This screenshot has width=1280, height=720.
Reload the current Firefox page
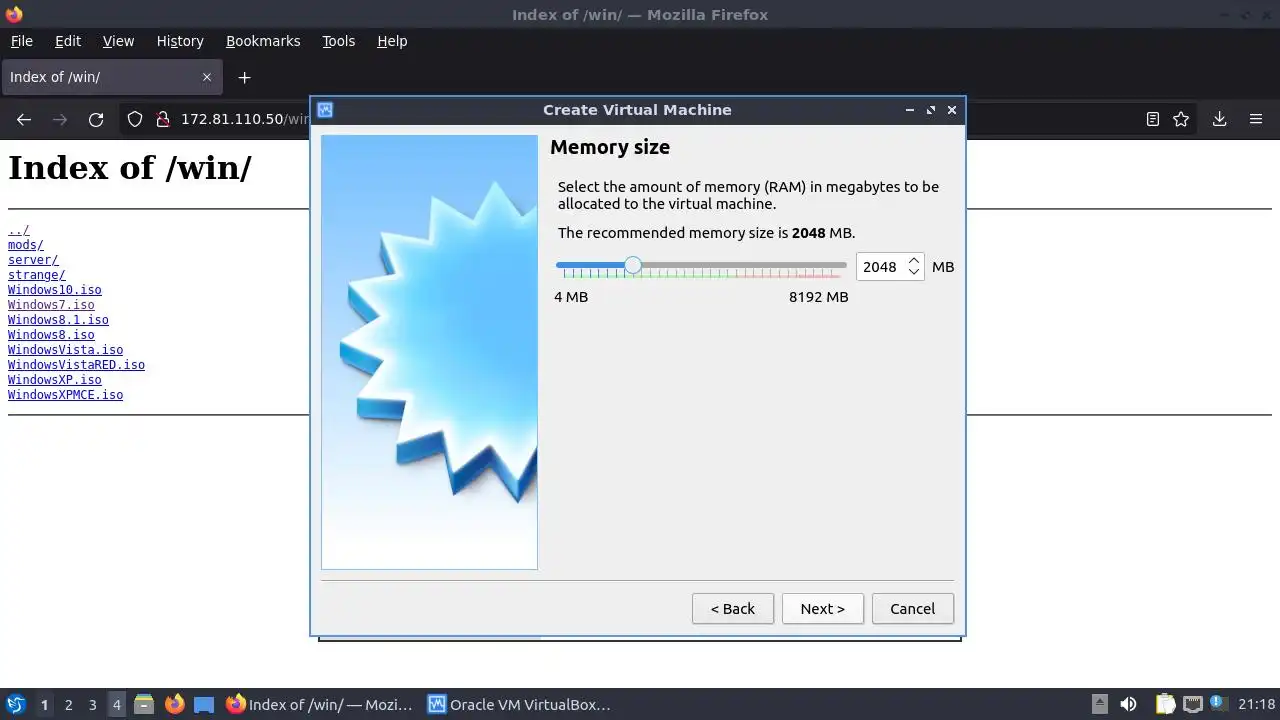coord(96,119)
